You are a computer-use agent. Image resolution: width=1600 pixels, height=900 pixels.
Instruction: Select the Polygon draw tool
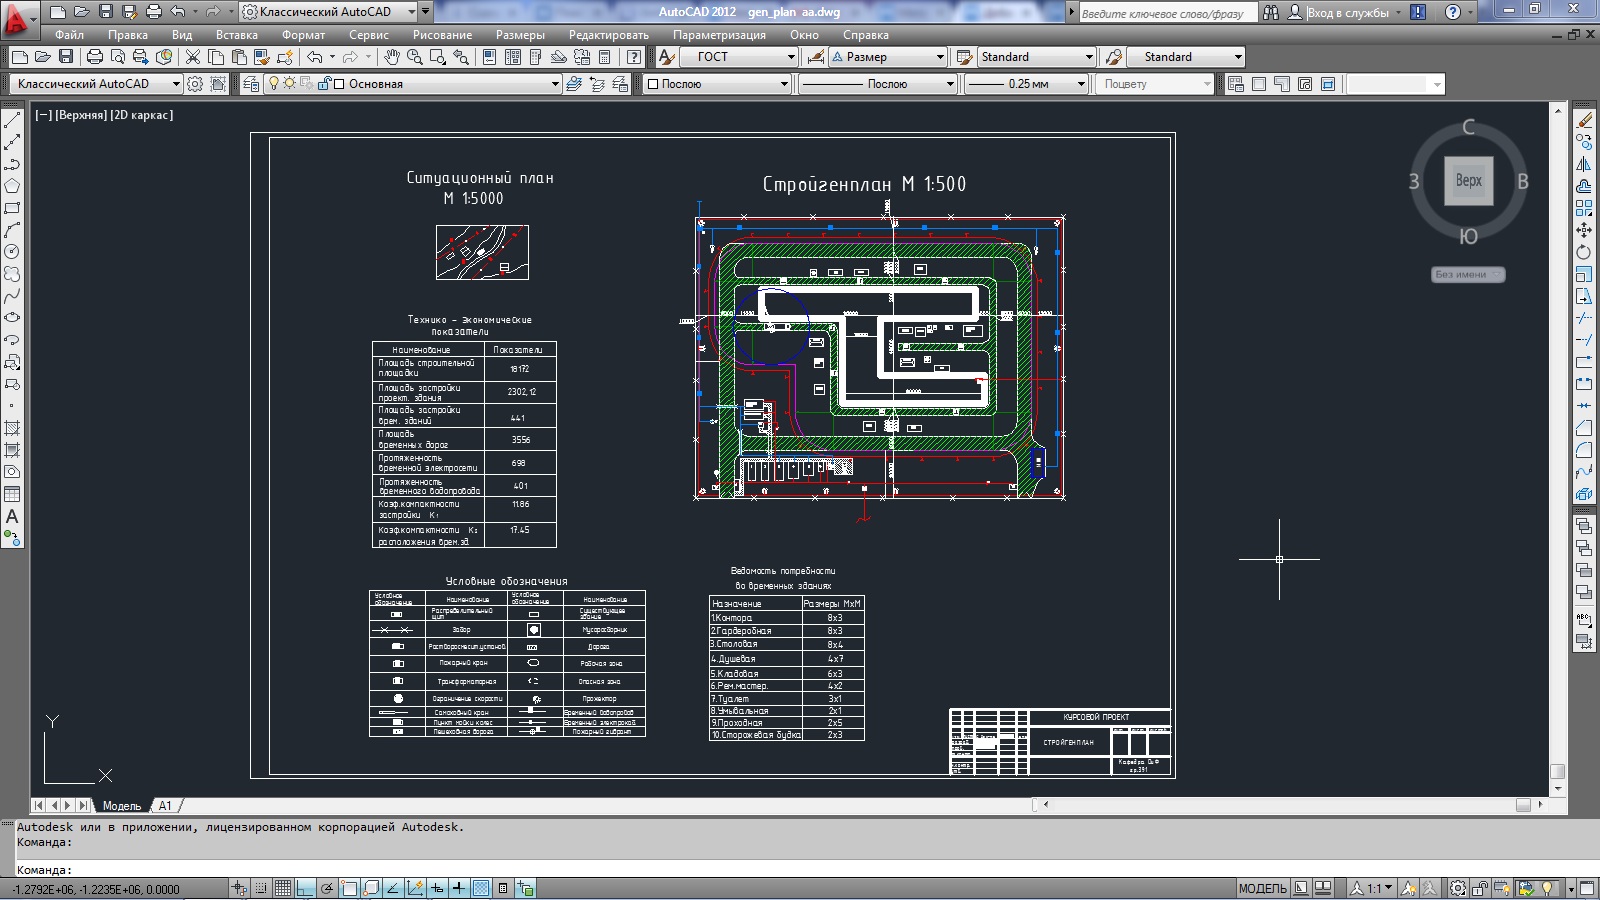coord(12,186)
